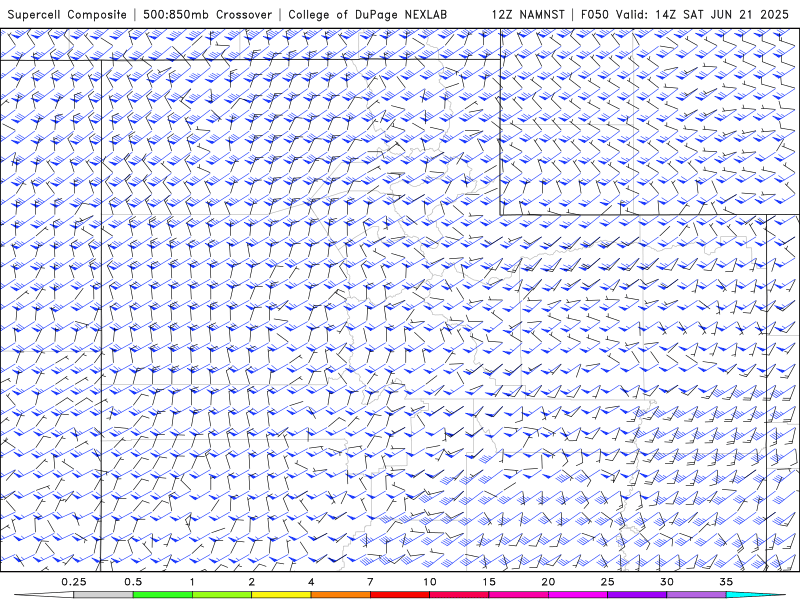Click the legend value 20
This screenshot has height=600, width=800.
click(x=548, y=582)
